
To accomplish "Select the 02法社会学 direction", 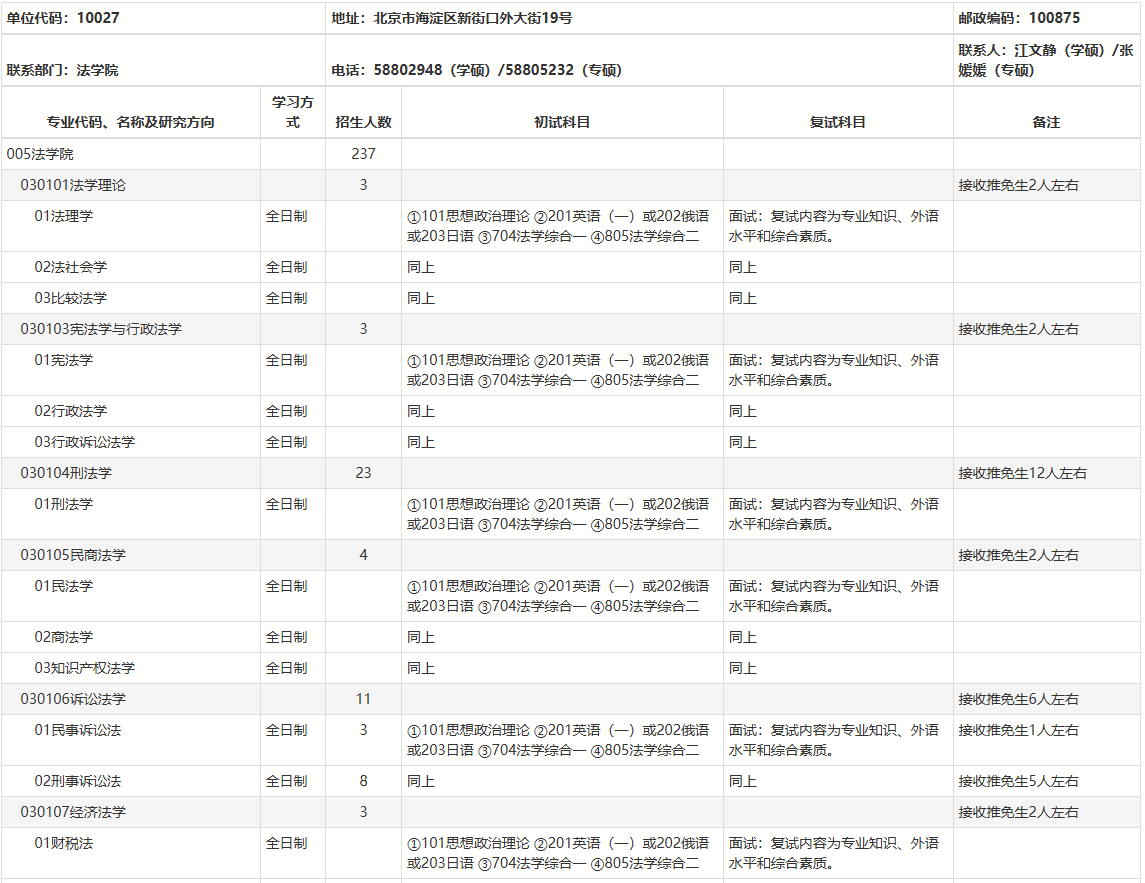I will click(x=70, y=267).
